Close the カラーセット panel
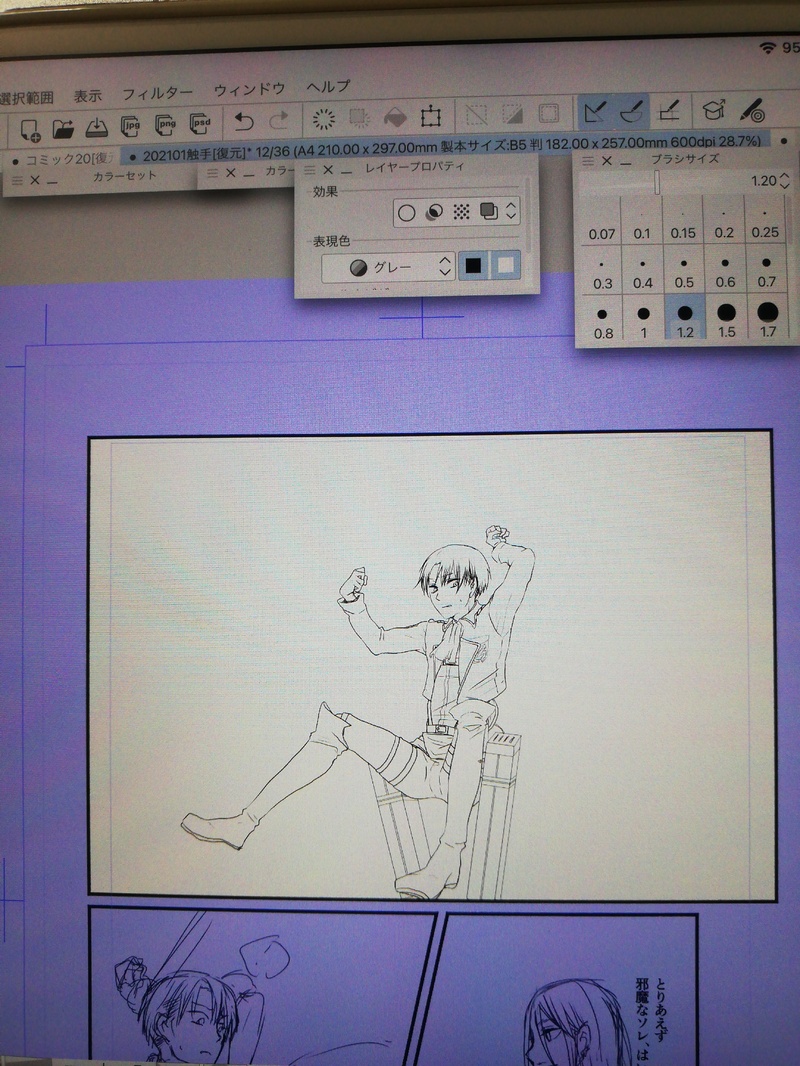Image resolution: width=800 pixels, height=1066 pixels. (35, 181)
